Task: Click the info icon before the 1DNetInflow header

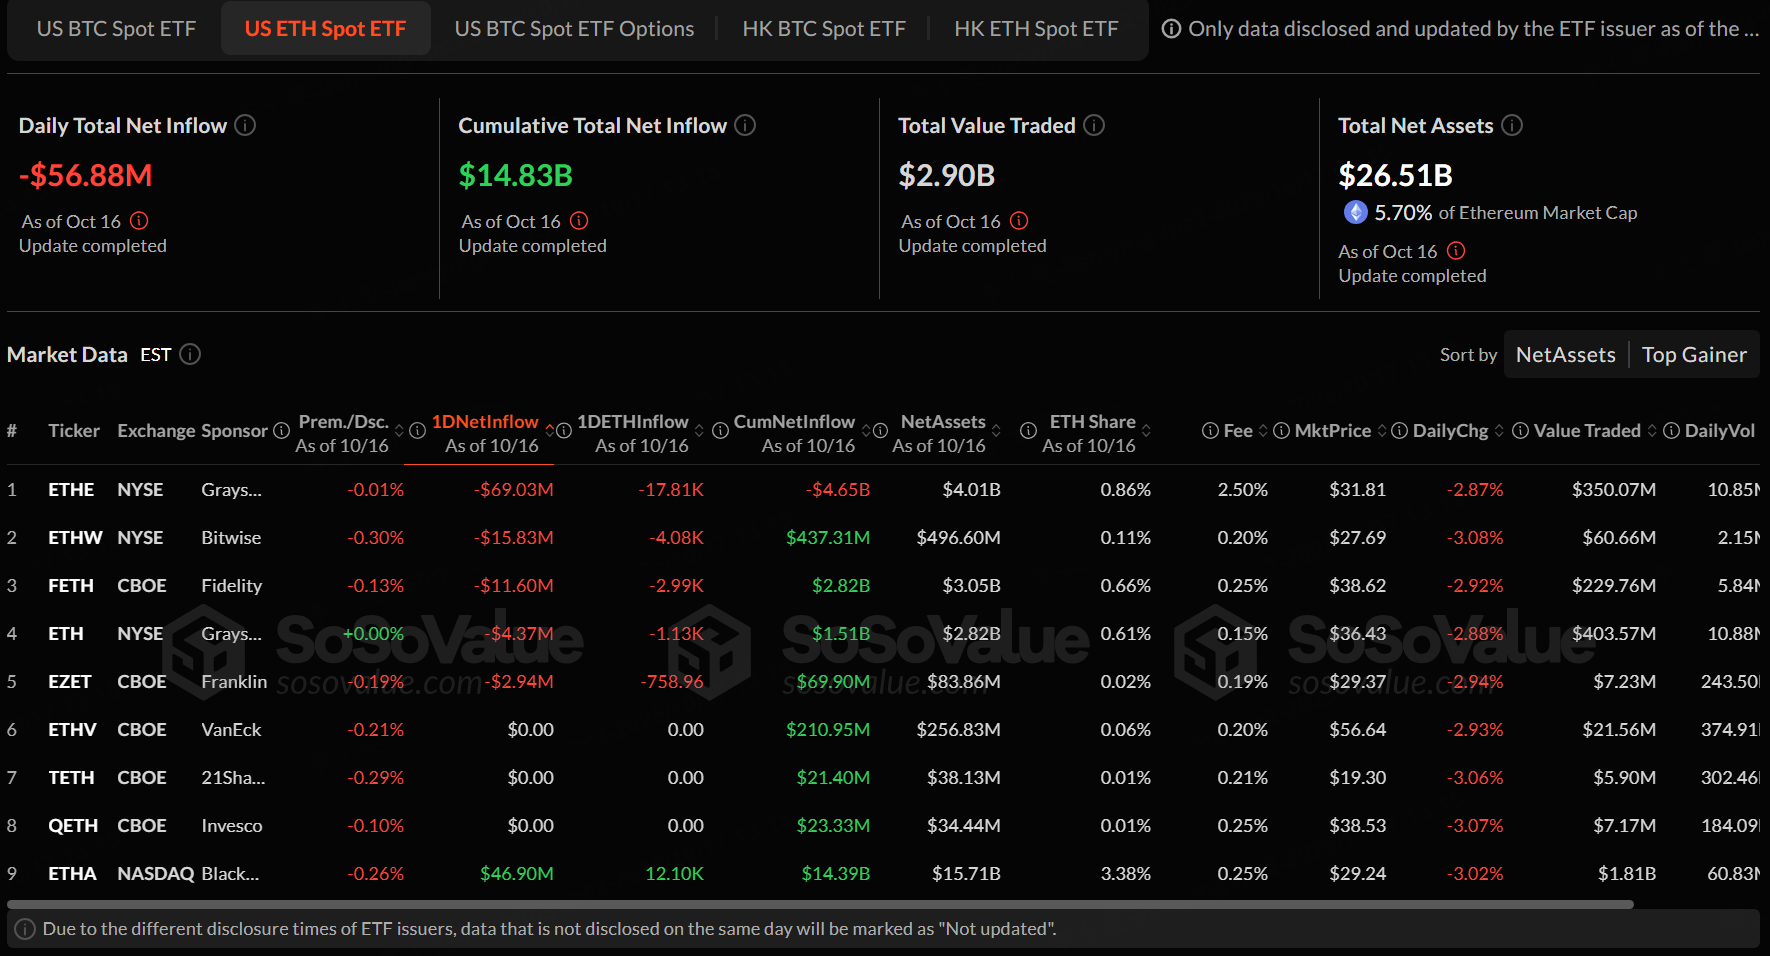Action: pyautogui.click(x=418, y=431)
